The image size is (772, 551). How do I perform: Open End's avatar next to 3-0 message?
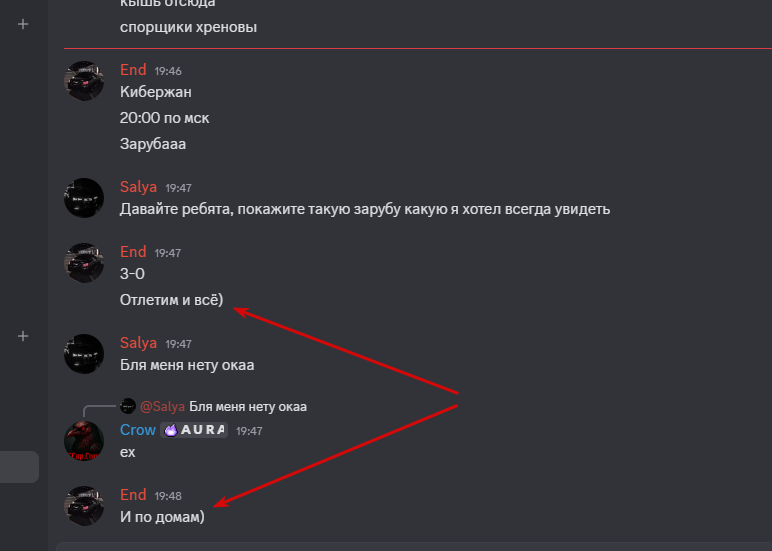[x=84, y=263]
